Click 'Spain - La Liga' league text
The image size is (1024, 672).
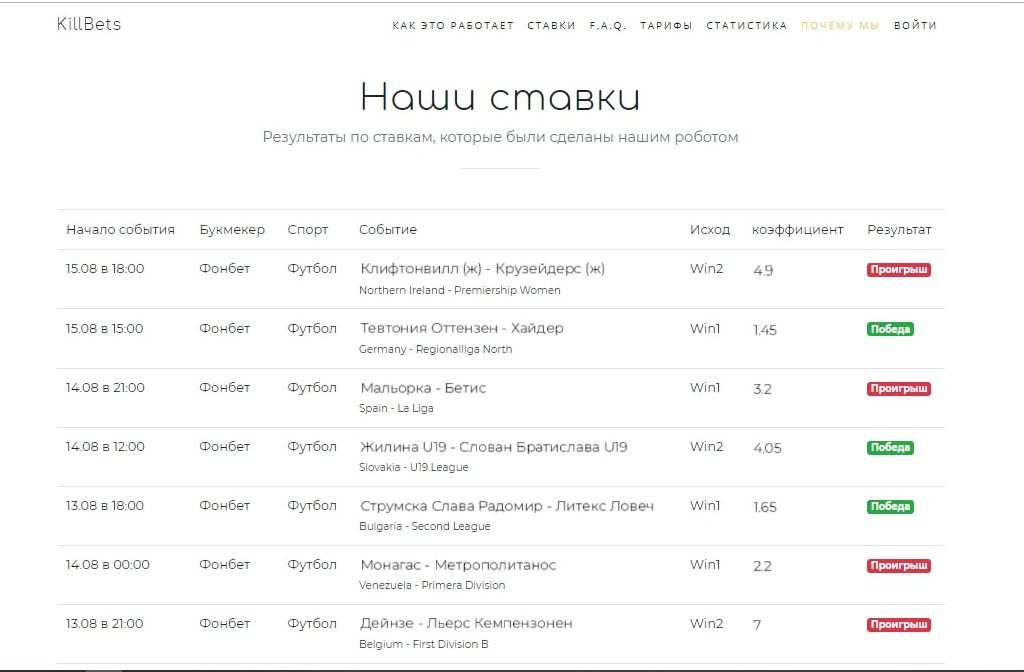[396, 408]
